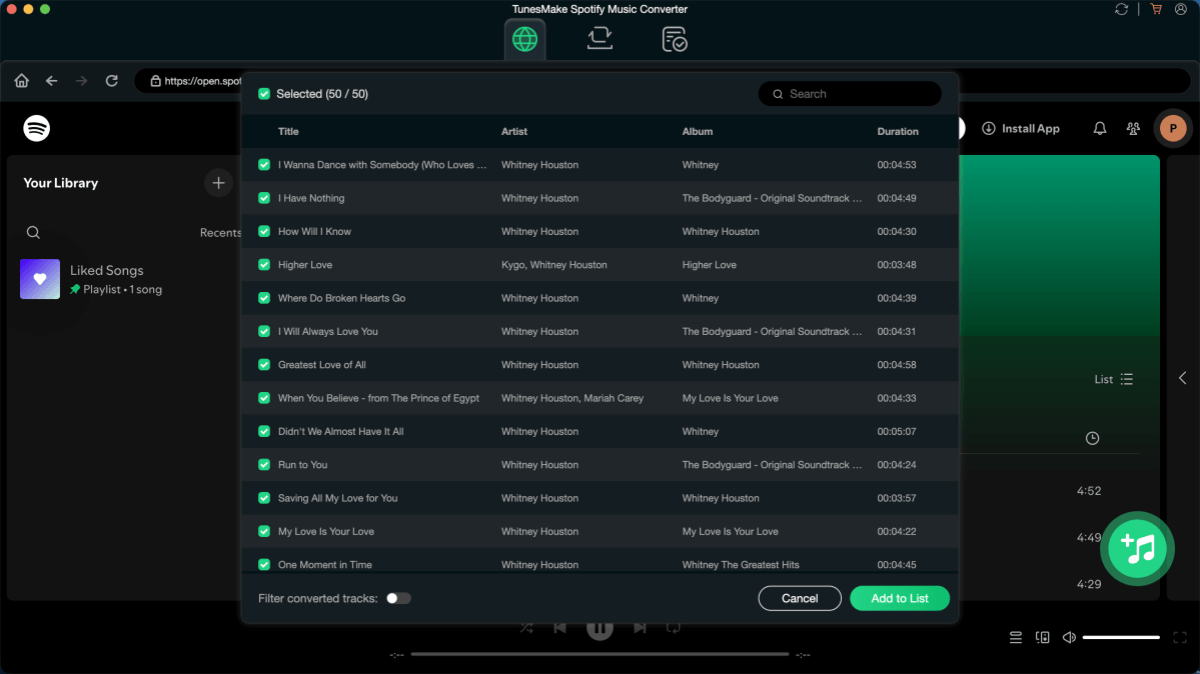Uncheck I Will Always Love You
The height and width of the screenshot is (674, 1200).
pyautogui.click(x=264, y=331)
